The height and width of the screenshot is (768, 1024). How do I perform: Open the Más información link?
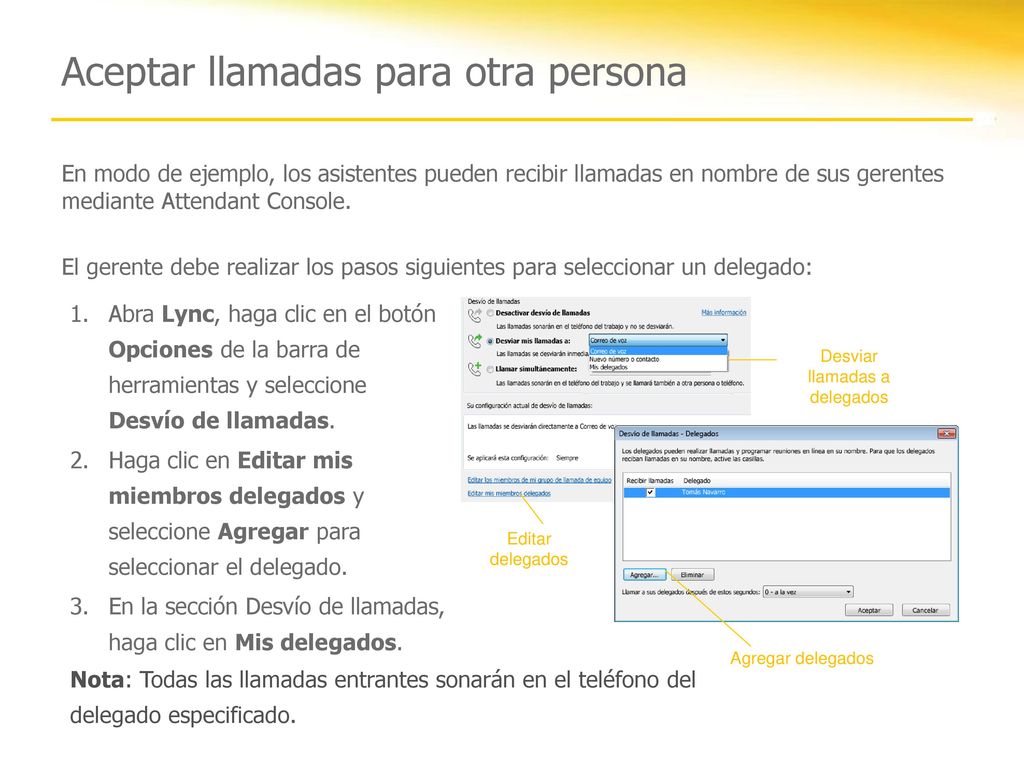[724, 312]
